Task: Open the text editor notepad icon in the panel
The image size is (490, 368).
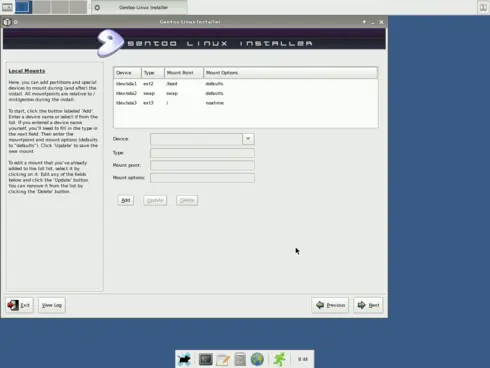Action: [x=223, y=360]
